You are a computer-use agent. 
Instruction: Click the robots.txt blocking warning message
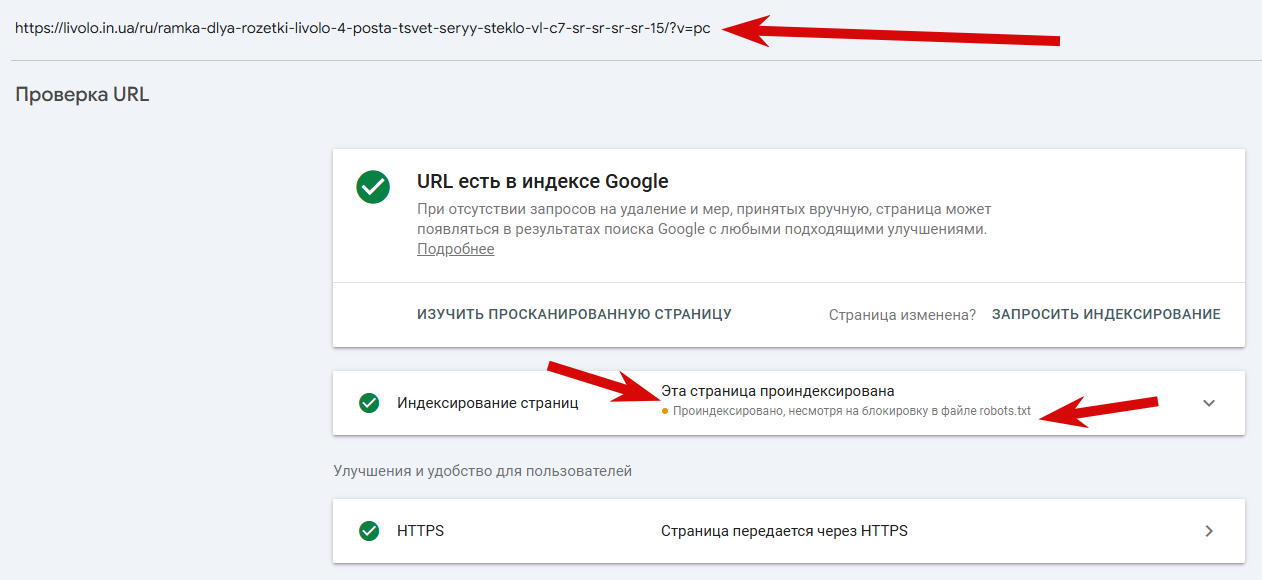pos(851,411)
